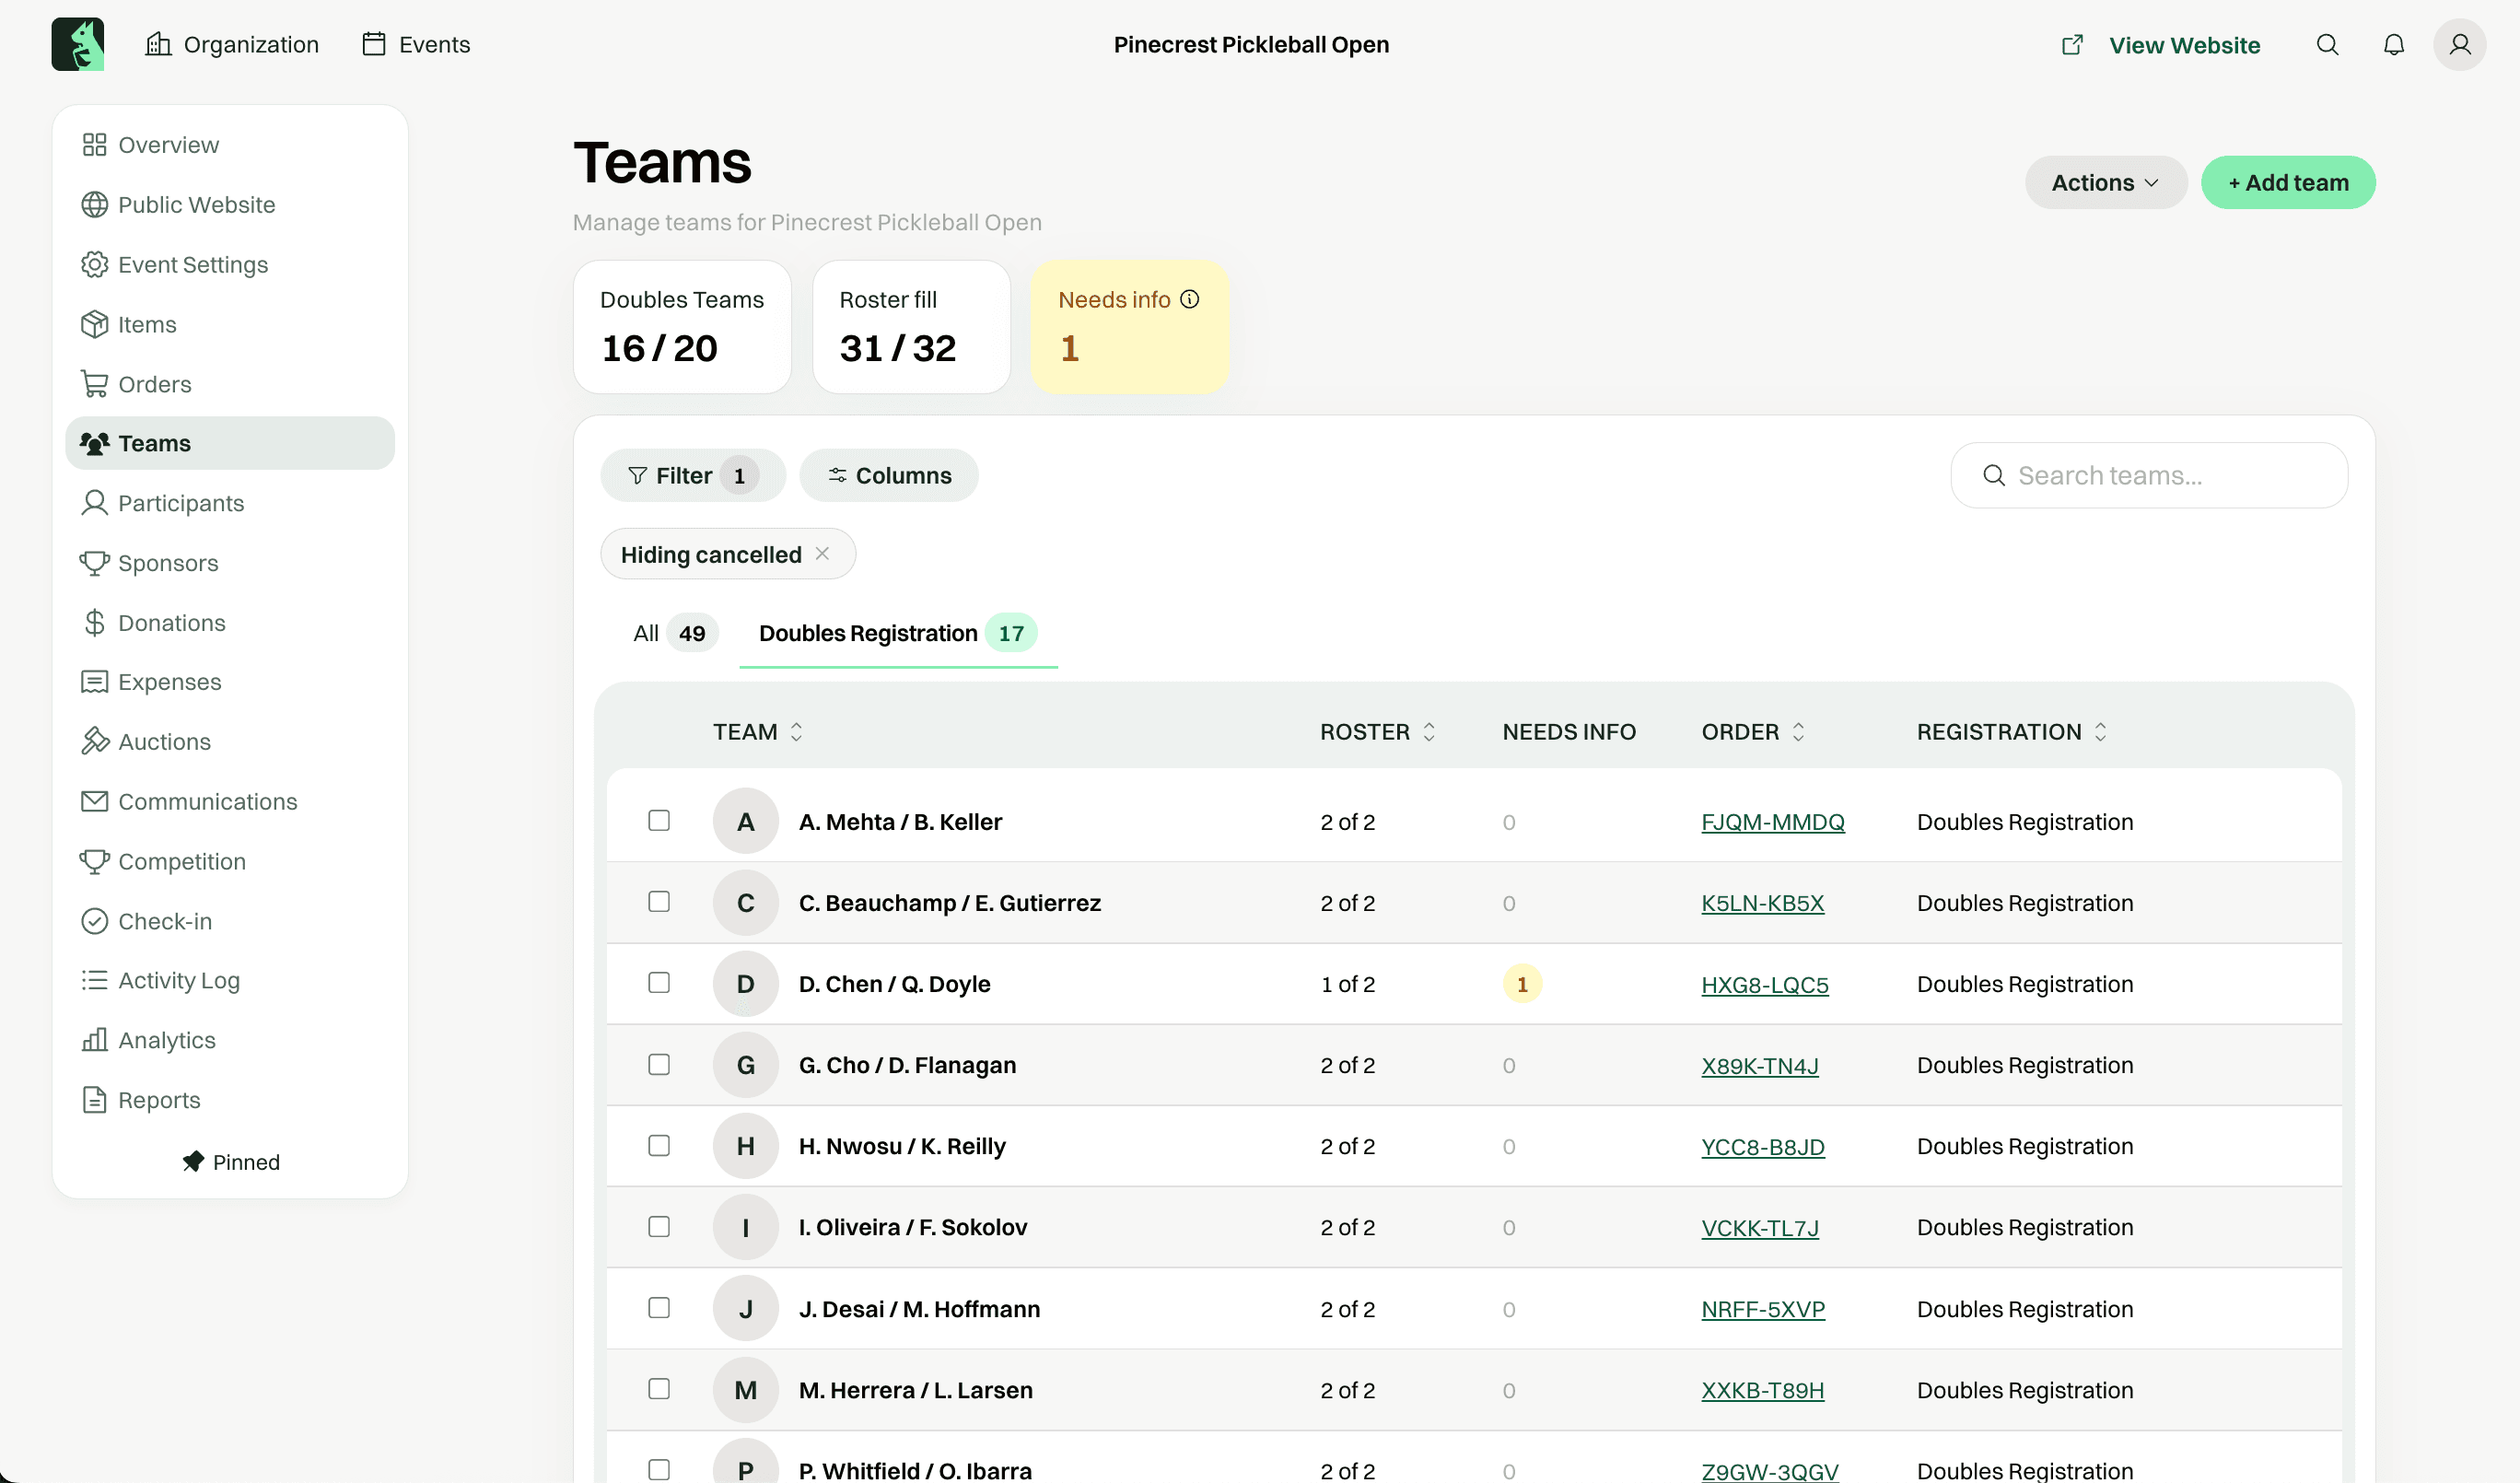Select the A. Mehta / B. Keller row checkbox
Image resolution: width=2520 pixels, height=1483 pixels.
click(x=659, y=821)
